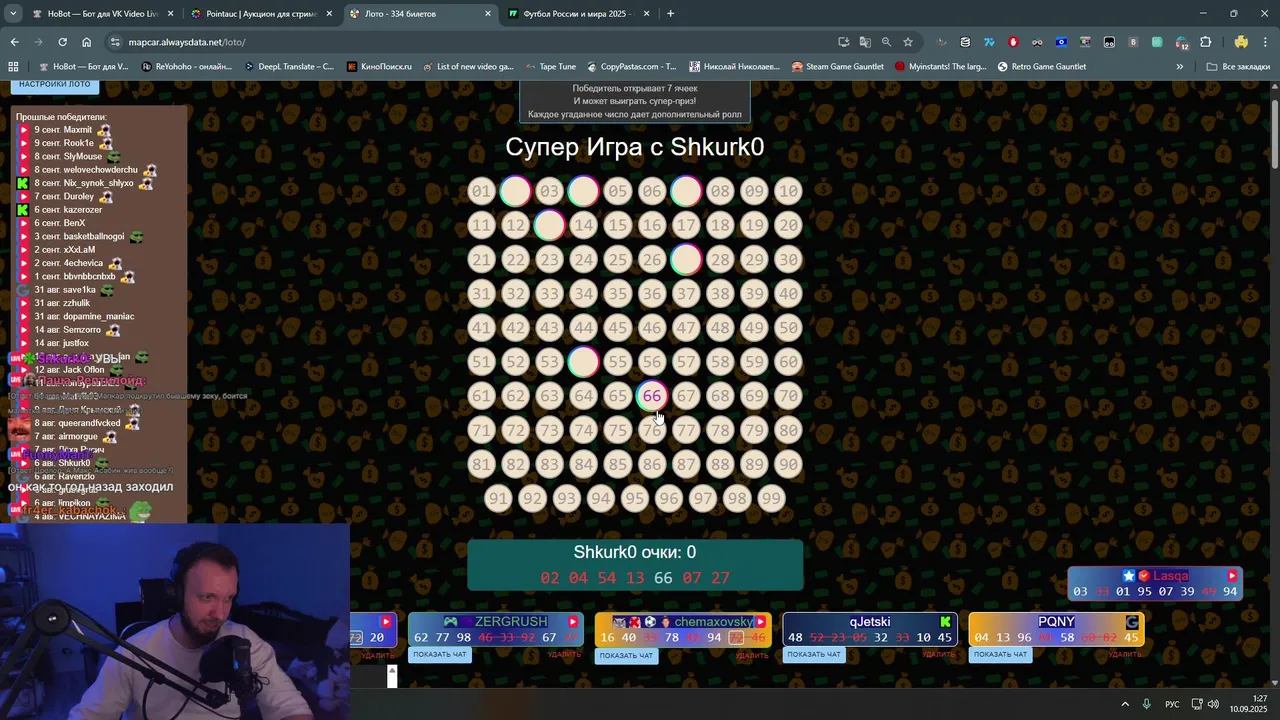The height and width of the screenshot is (720, 1280).
Task: Choose lotto cell 10
Action: click(x=789, y=191)
